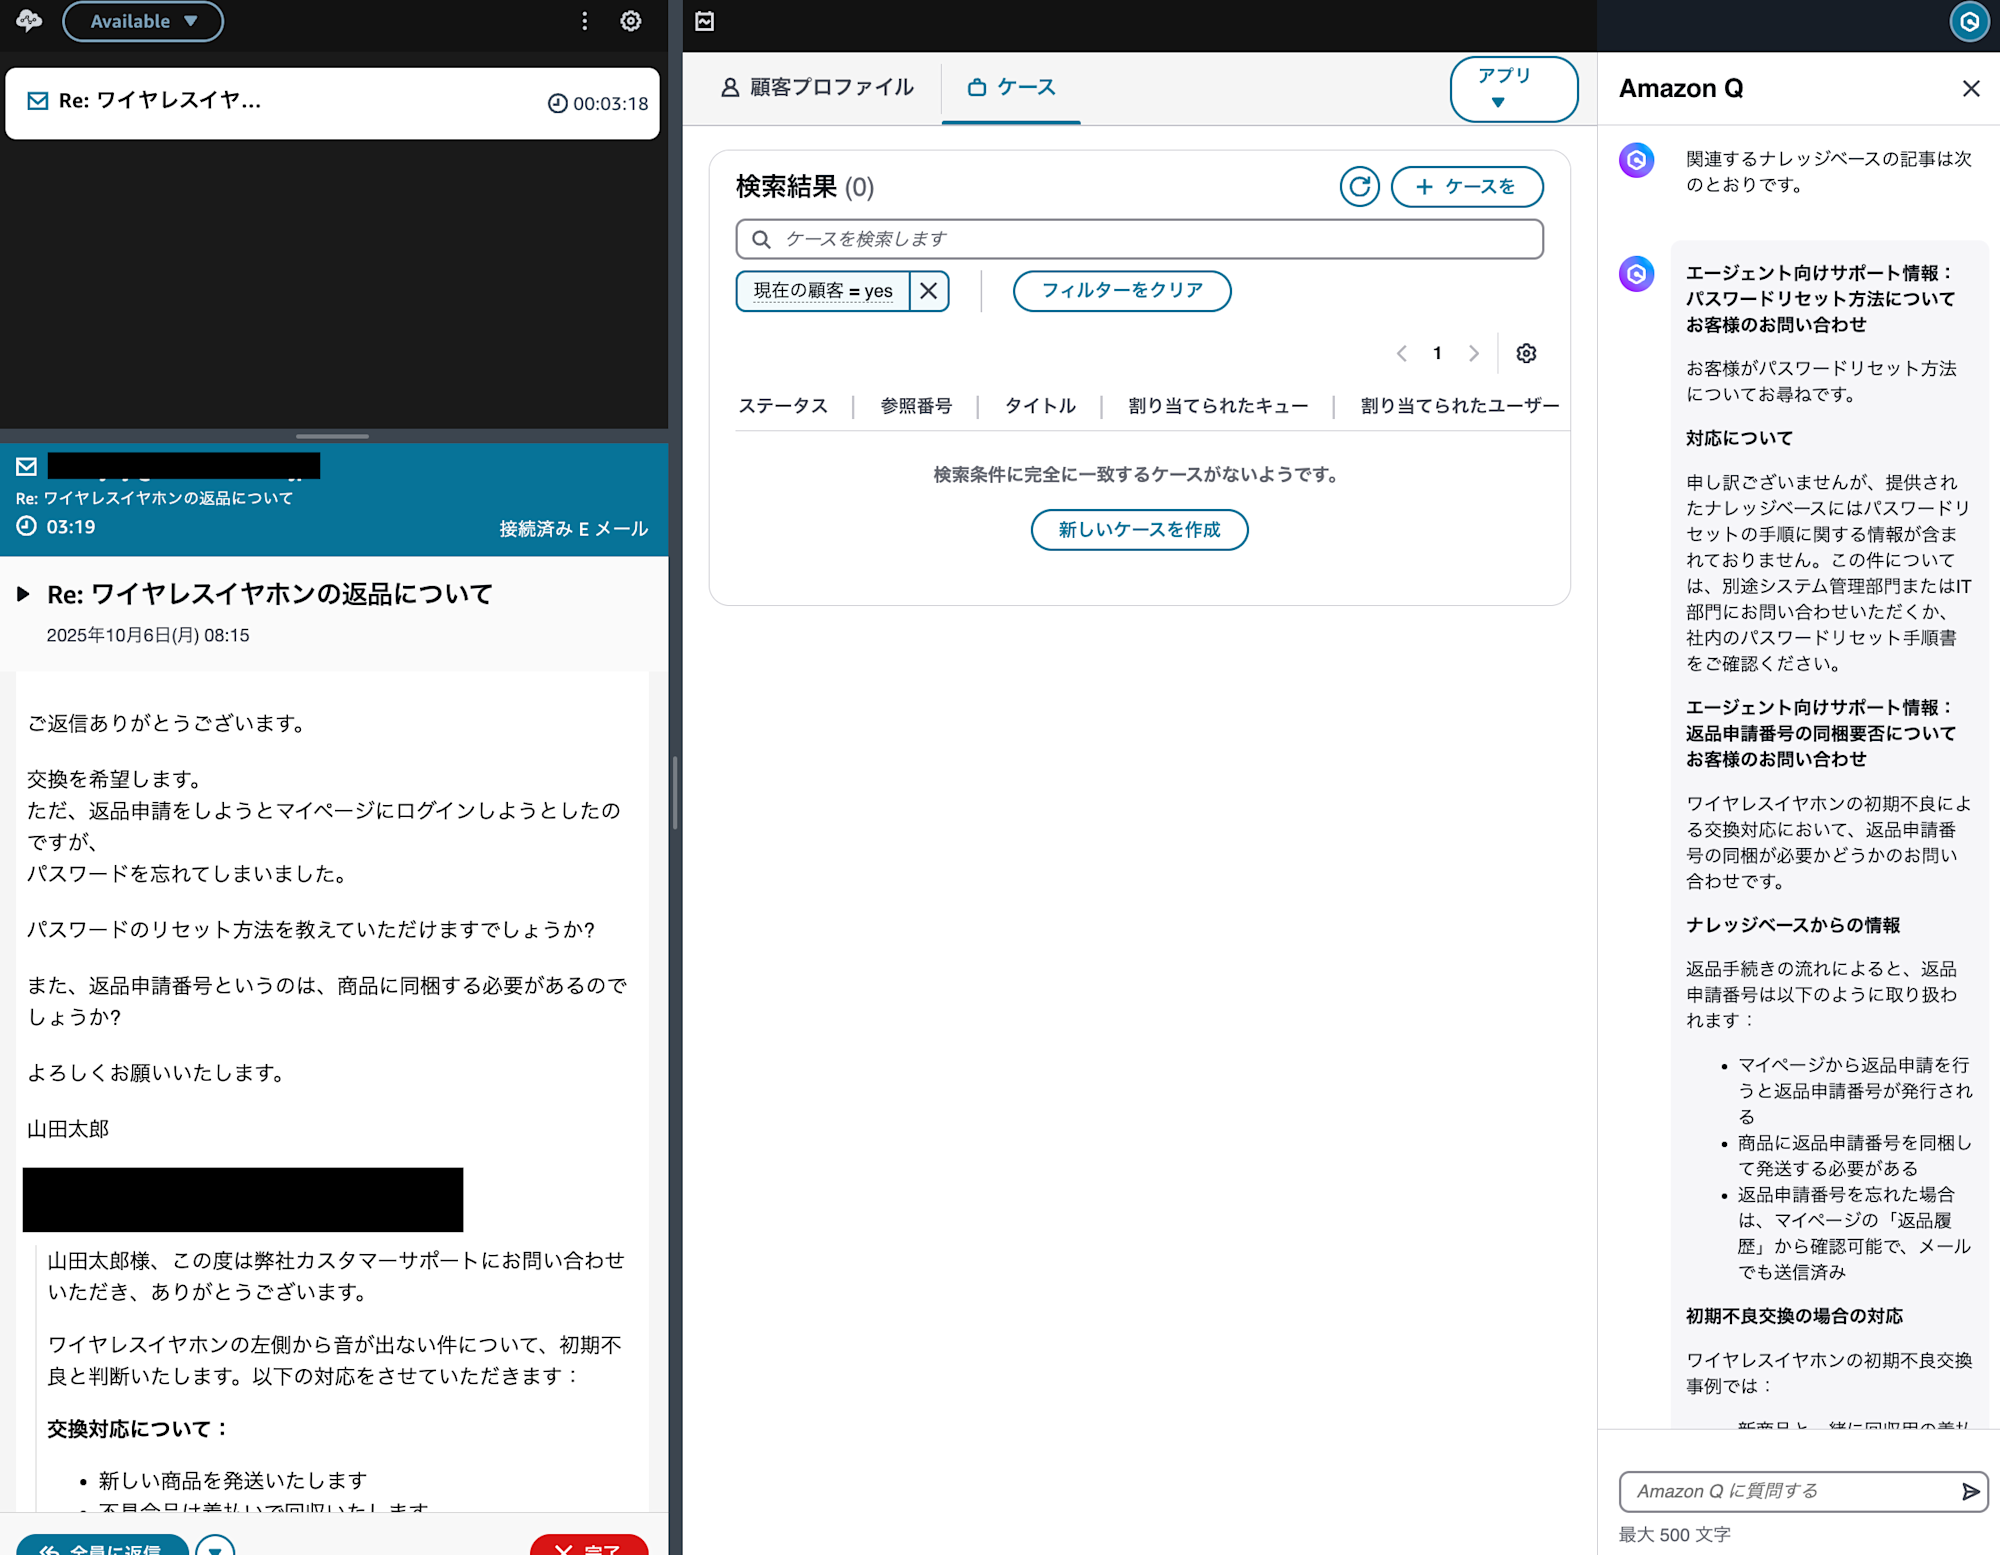Click three-dot more options icon
The height and width of the screenshot is (1555, 2000).
[585, 21]
